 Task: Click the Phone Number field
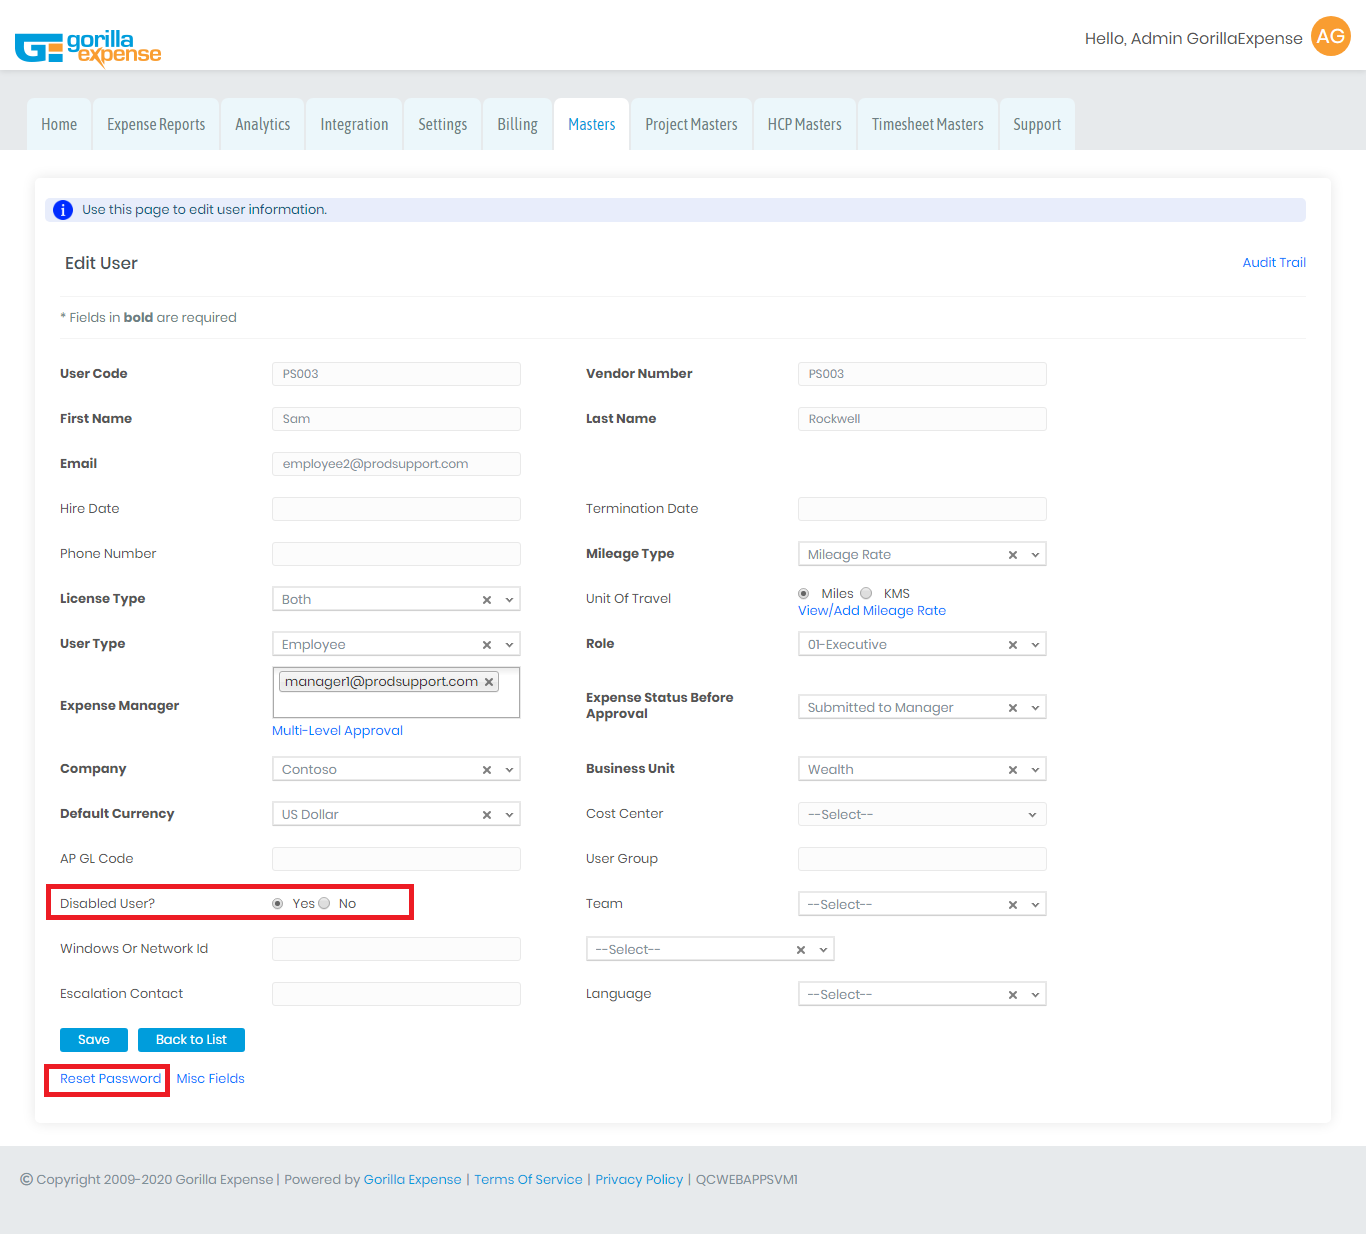point(396,554)
